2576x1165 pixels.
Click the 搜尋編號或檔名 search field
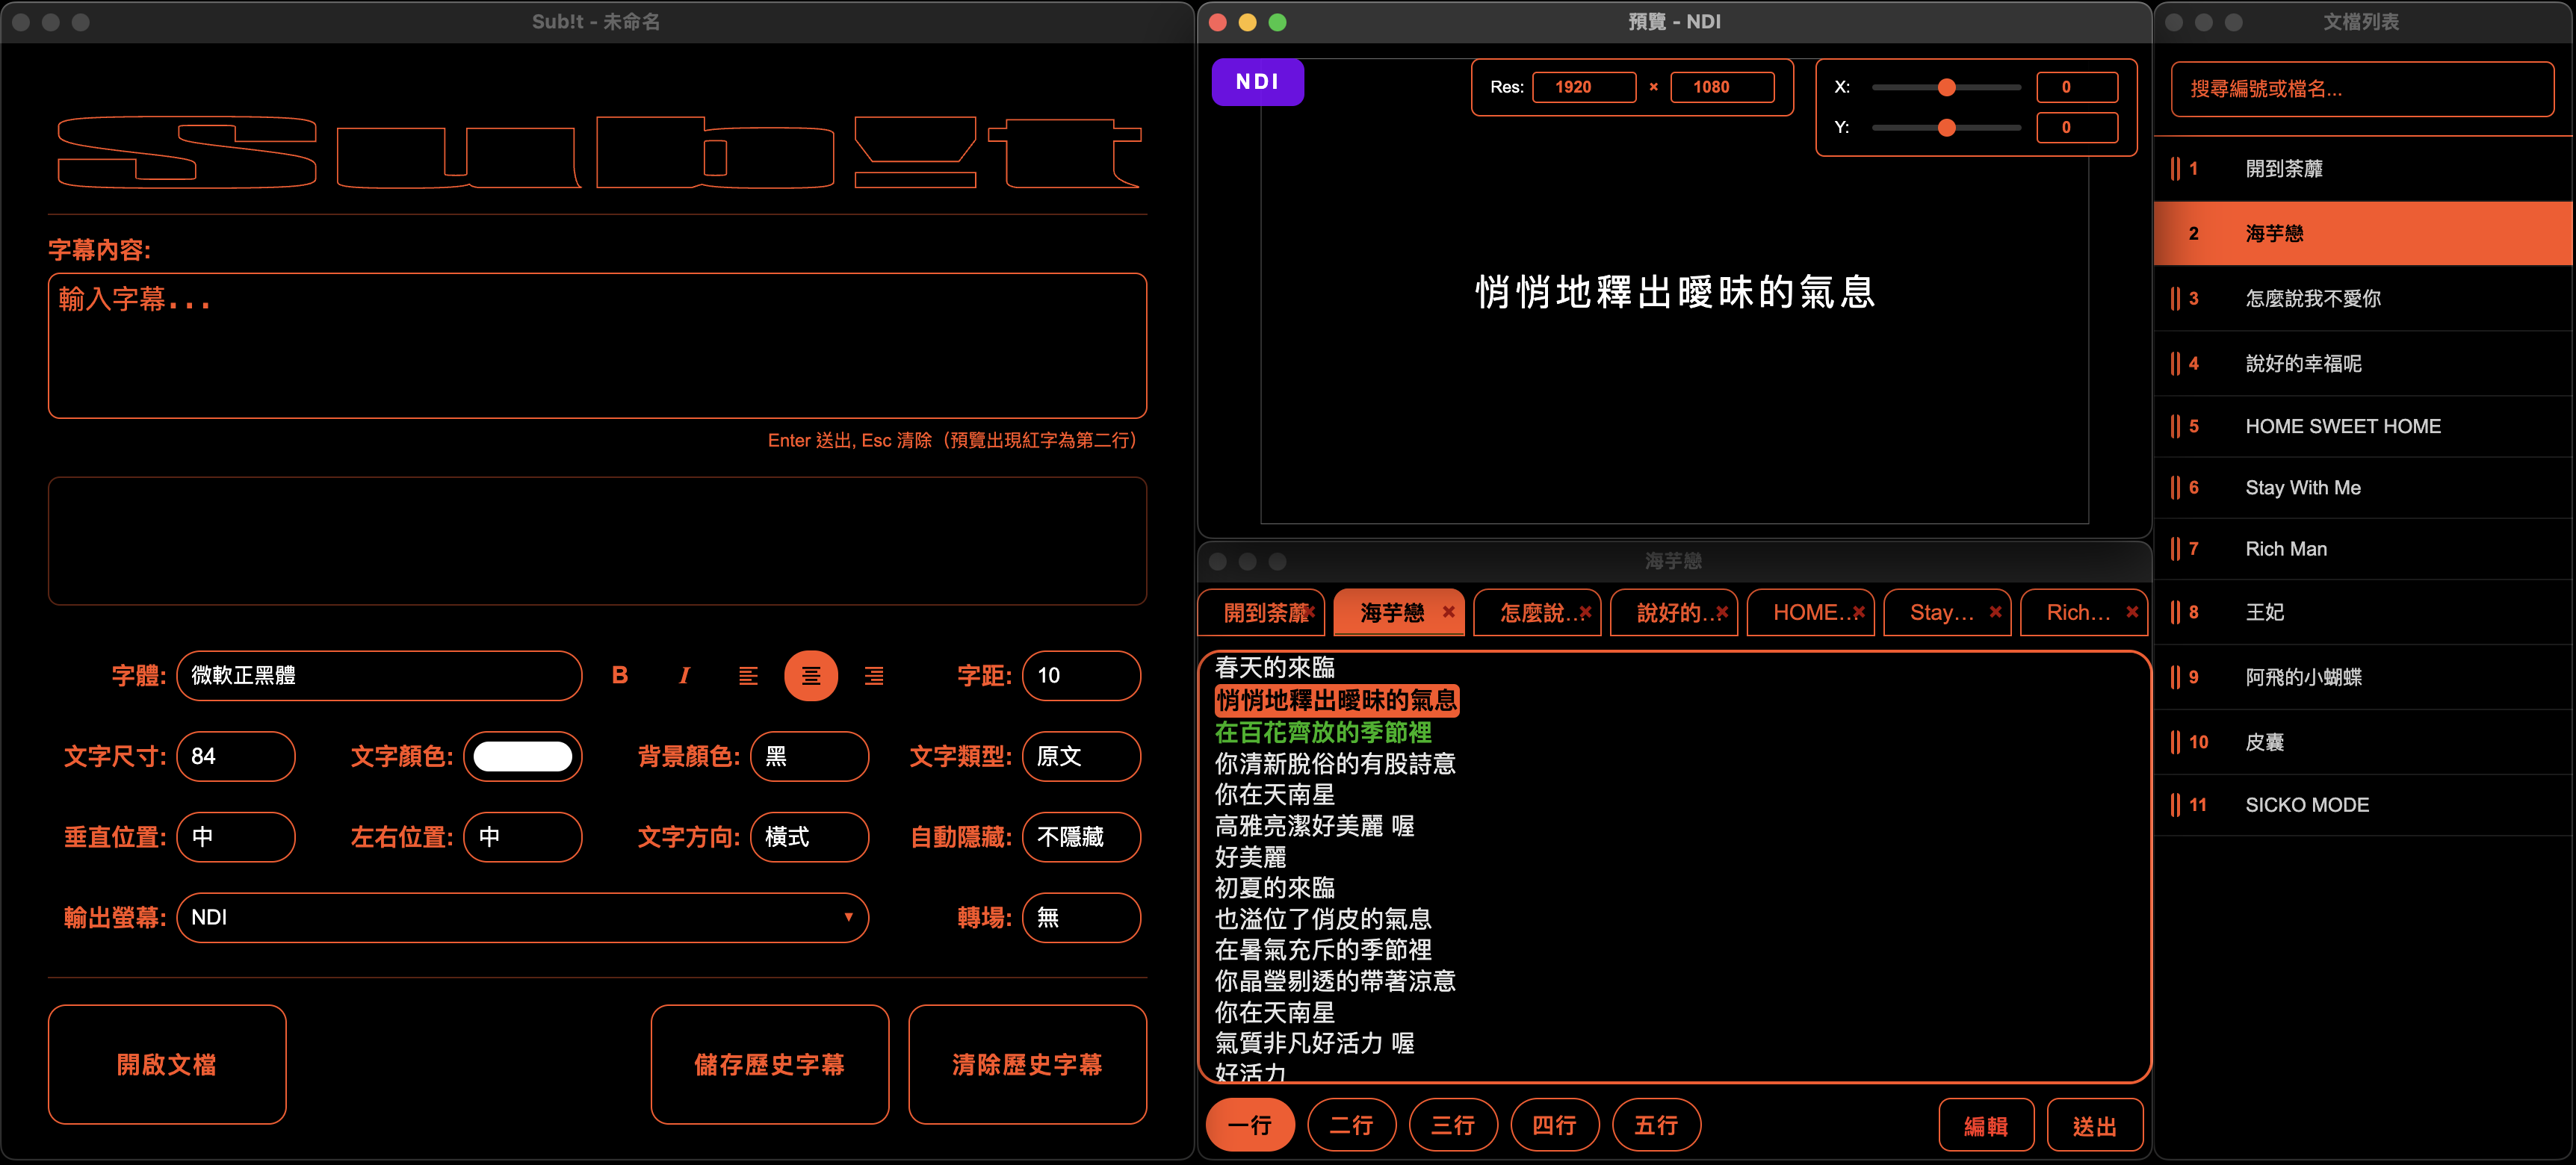coord(2362,89)
